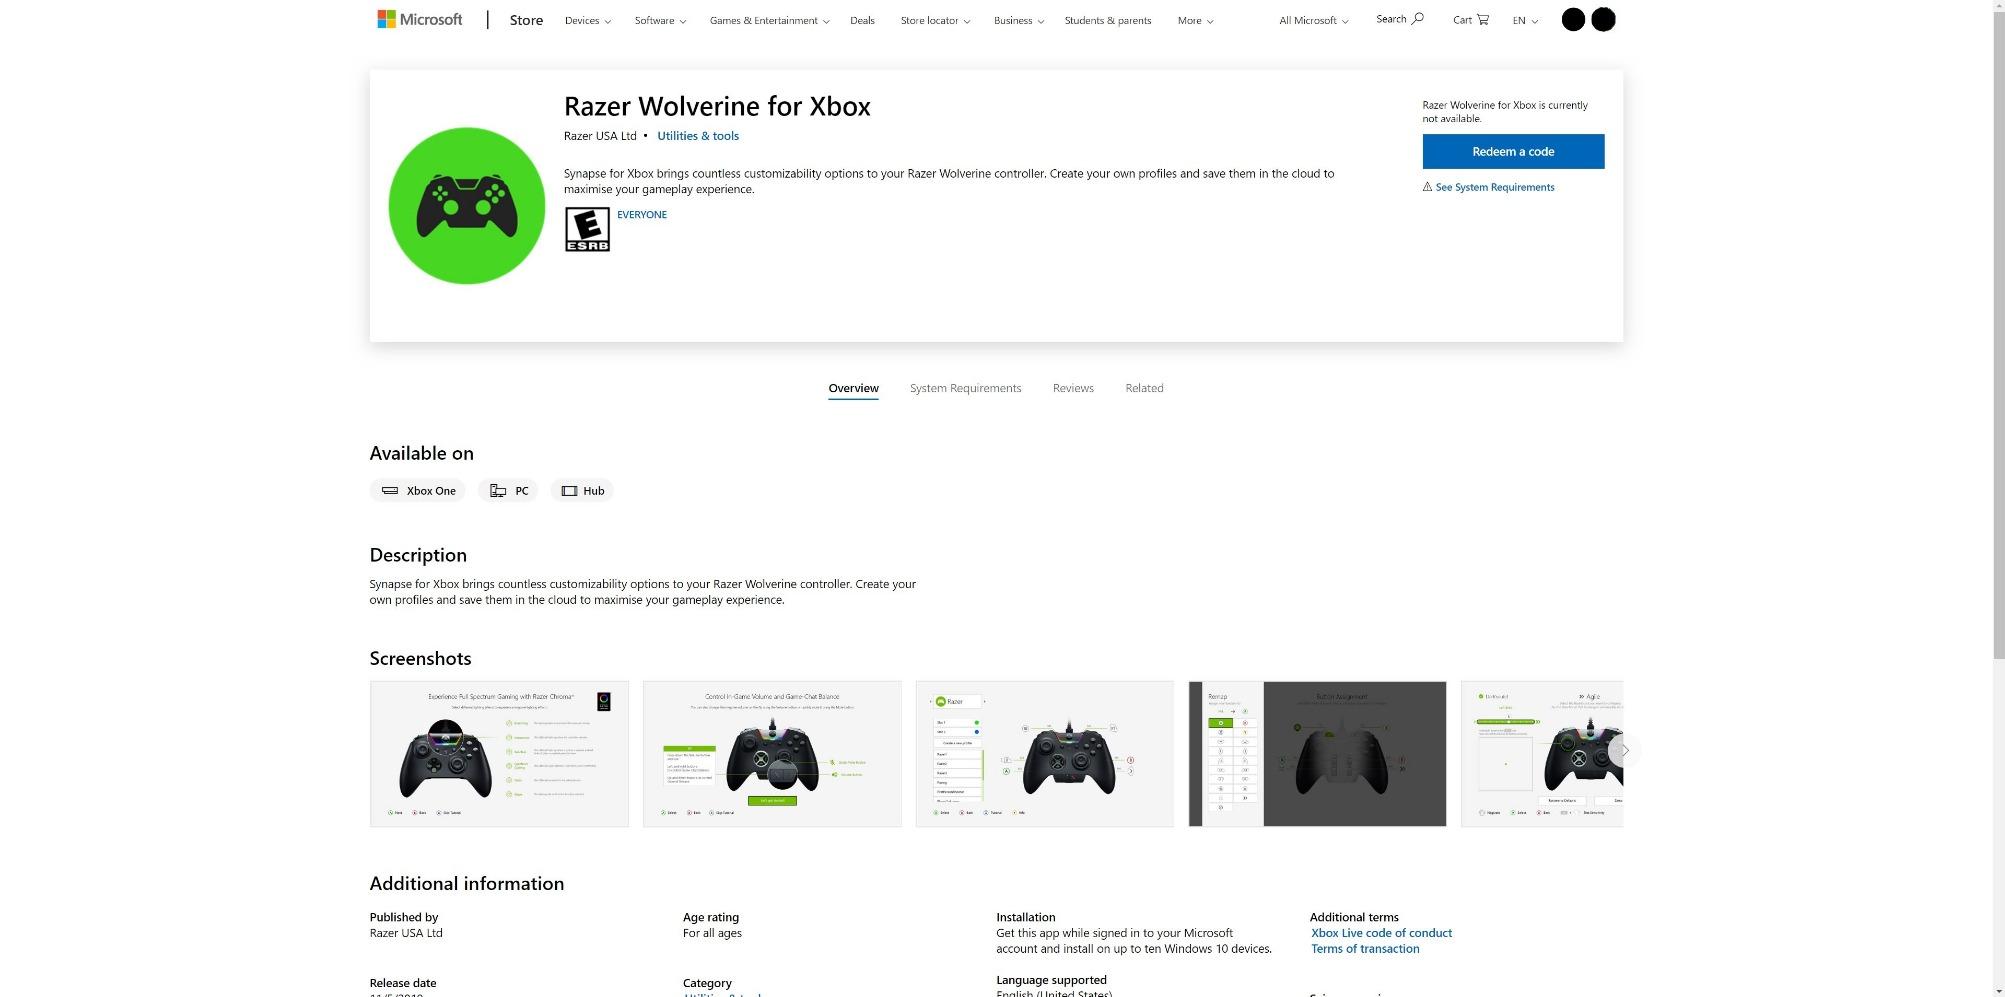
Task: Click the Microsoft logo
Action: point(419,19)
